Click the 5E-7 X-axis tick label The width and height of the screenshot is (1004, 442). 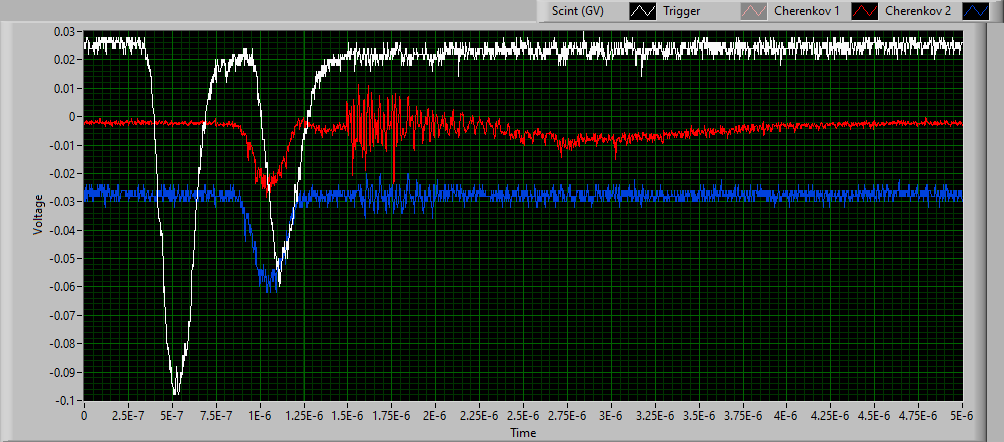(x=172, y=415)
